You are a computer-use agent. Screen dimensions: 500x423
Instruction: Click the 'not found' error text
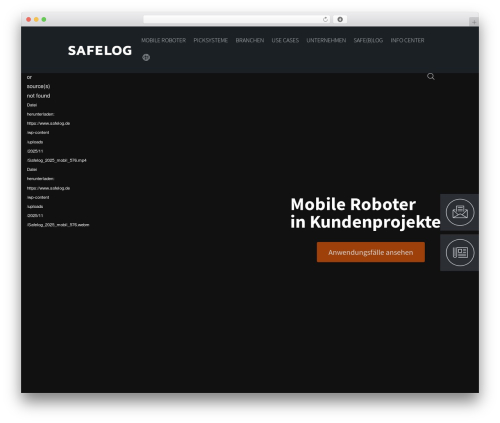pyautogui.click(x=38, y=96)
